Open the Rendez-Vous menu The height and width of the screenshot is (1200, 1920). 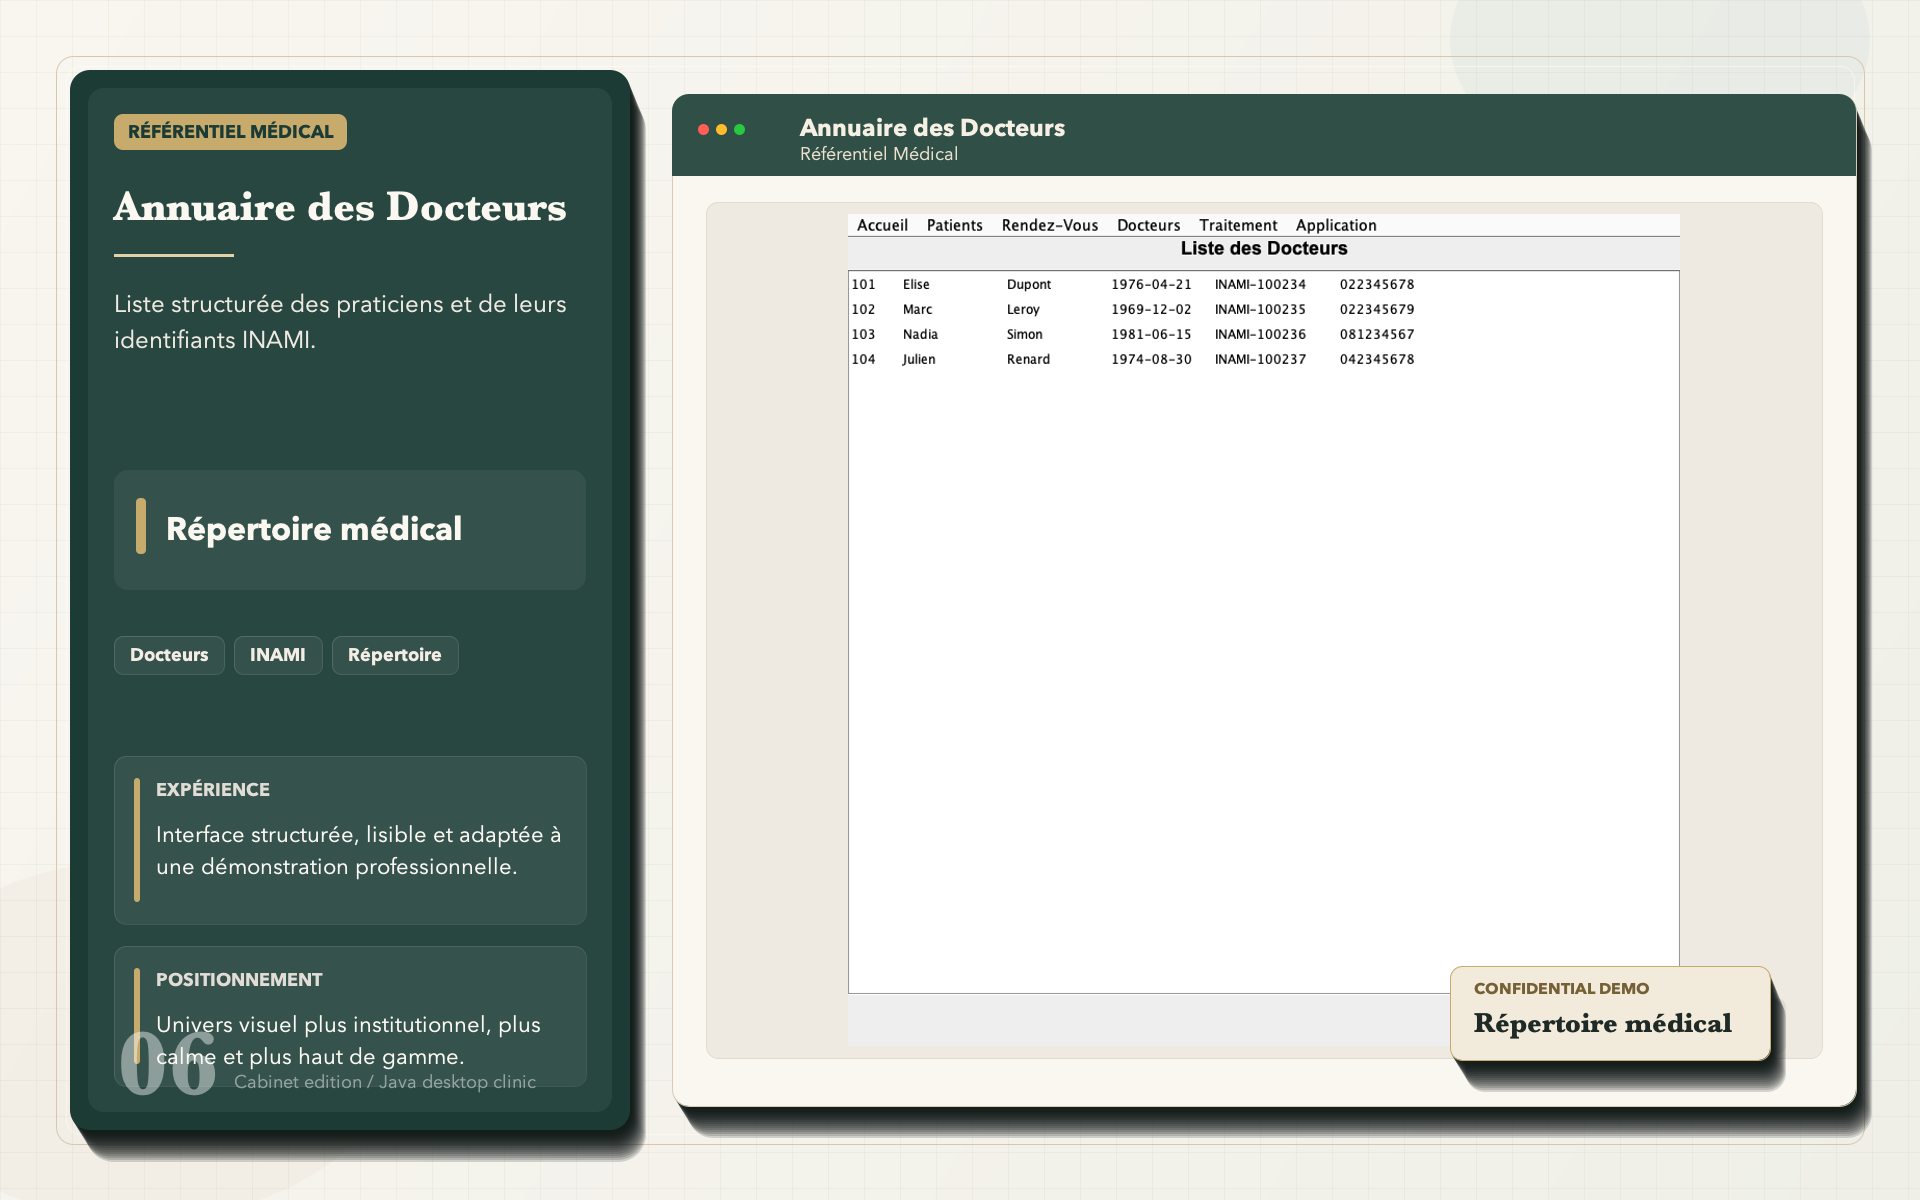(x=1049, y=225)
